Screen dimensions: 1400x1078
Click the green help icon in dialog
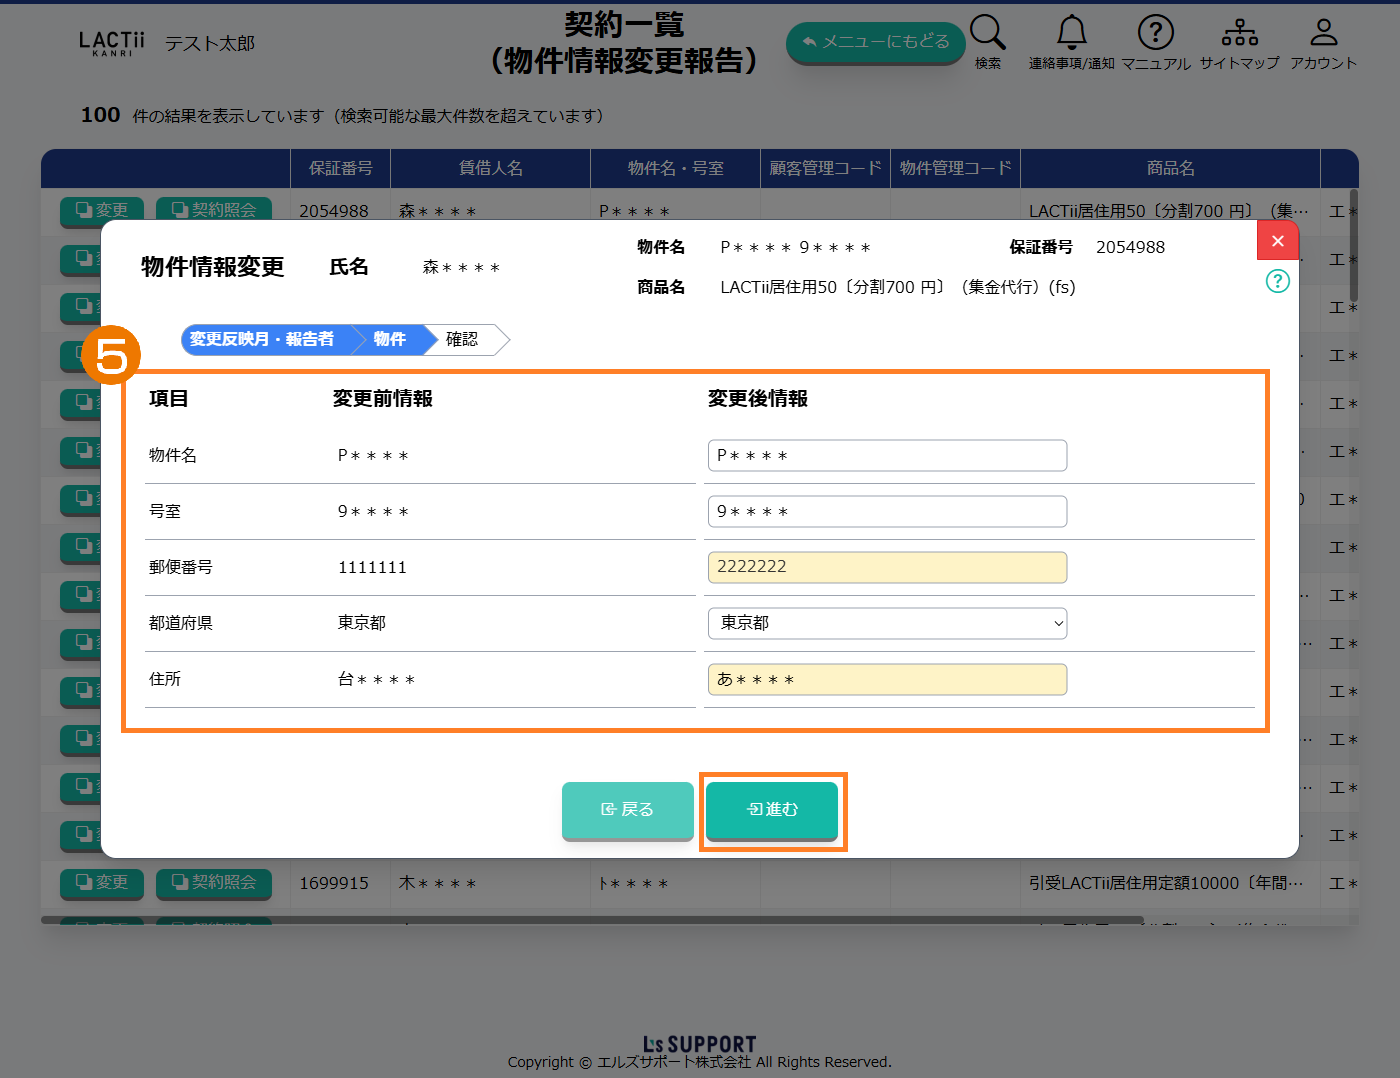[1277, 281]
